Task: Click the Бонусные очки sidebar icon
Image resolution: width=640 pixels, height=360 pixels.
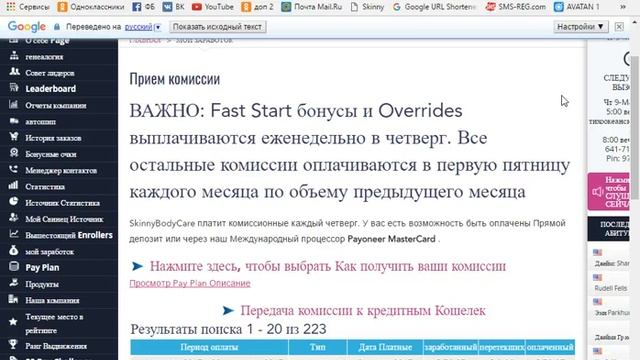Action: coord(14,153)
